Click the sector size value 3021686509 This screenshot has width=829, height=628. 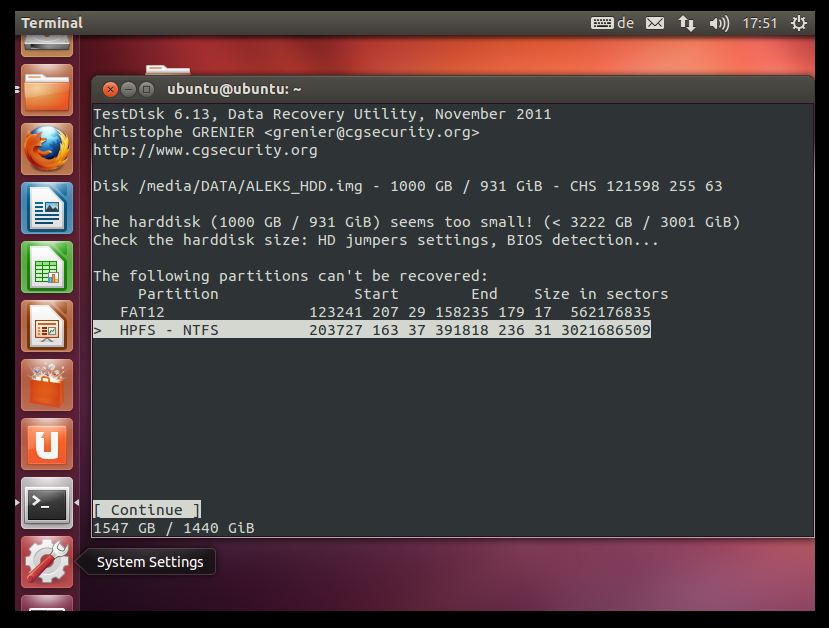pos(605,330)
